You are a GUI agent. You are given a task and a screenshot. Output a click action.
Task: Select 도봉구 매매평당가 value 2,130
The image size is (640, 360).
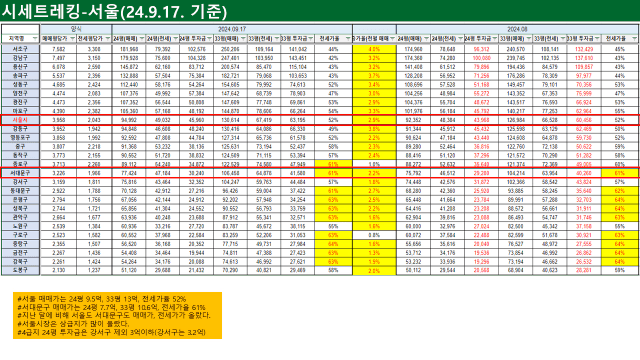[x=58, y=270]
